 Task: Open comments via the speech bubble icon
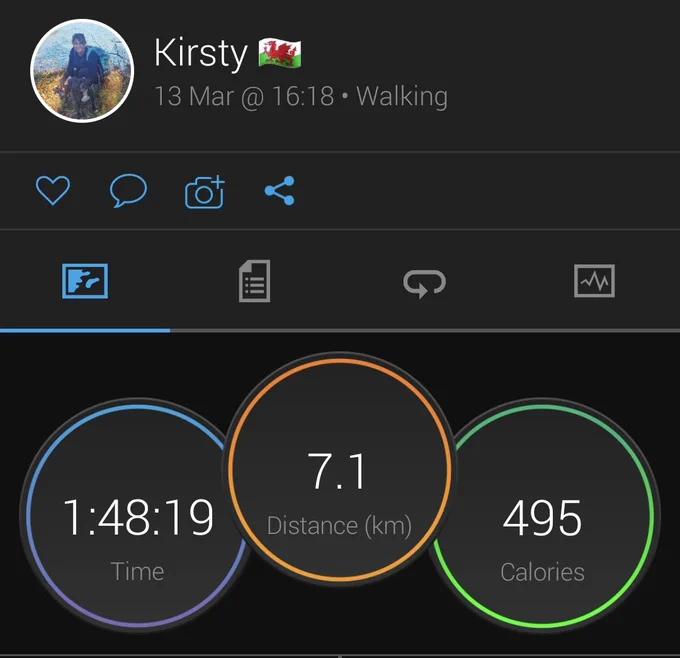(128, 190)
